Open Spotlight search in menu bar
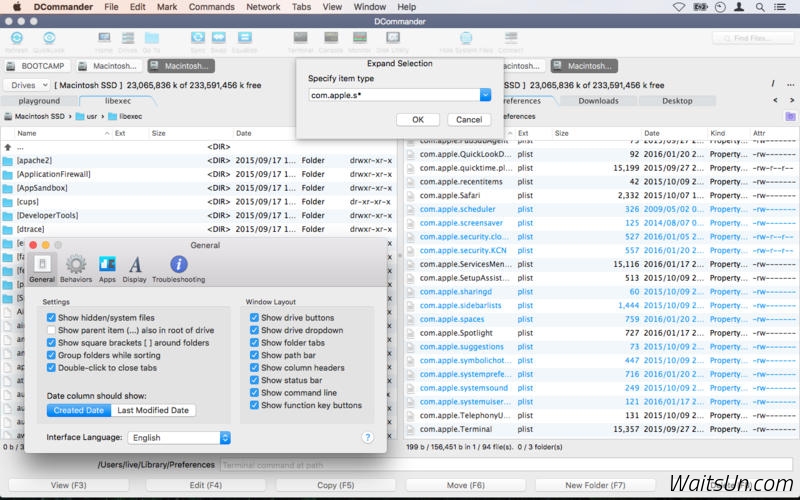Screen dimensions: 800x500 tap(760, 7)
